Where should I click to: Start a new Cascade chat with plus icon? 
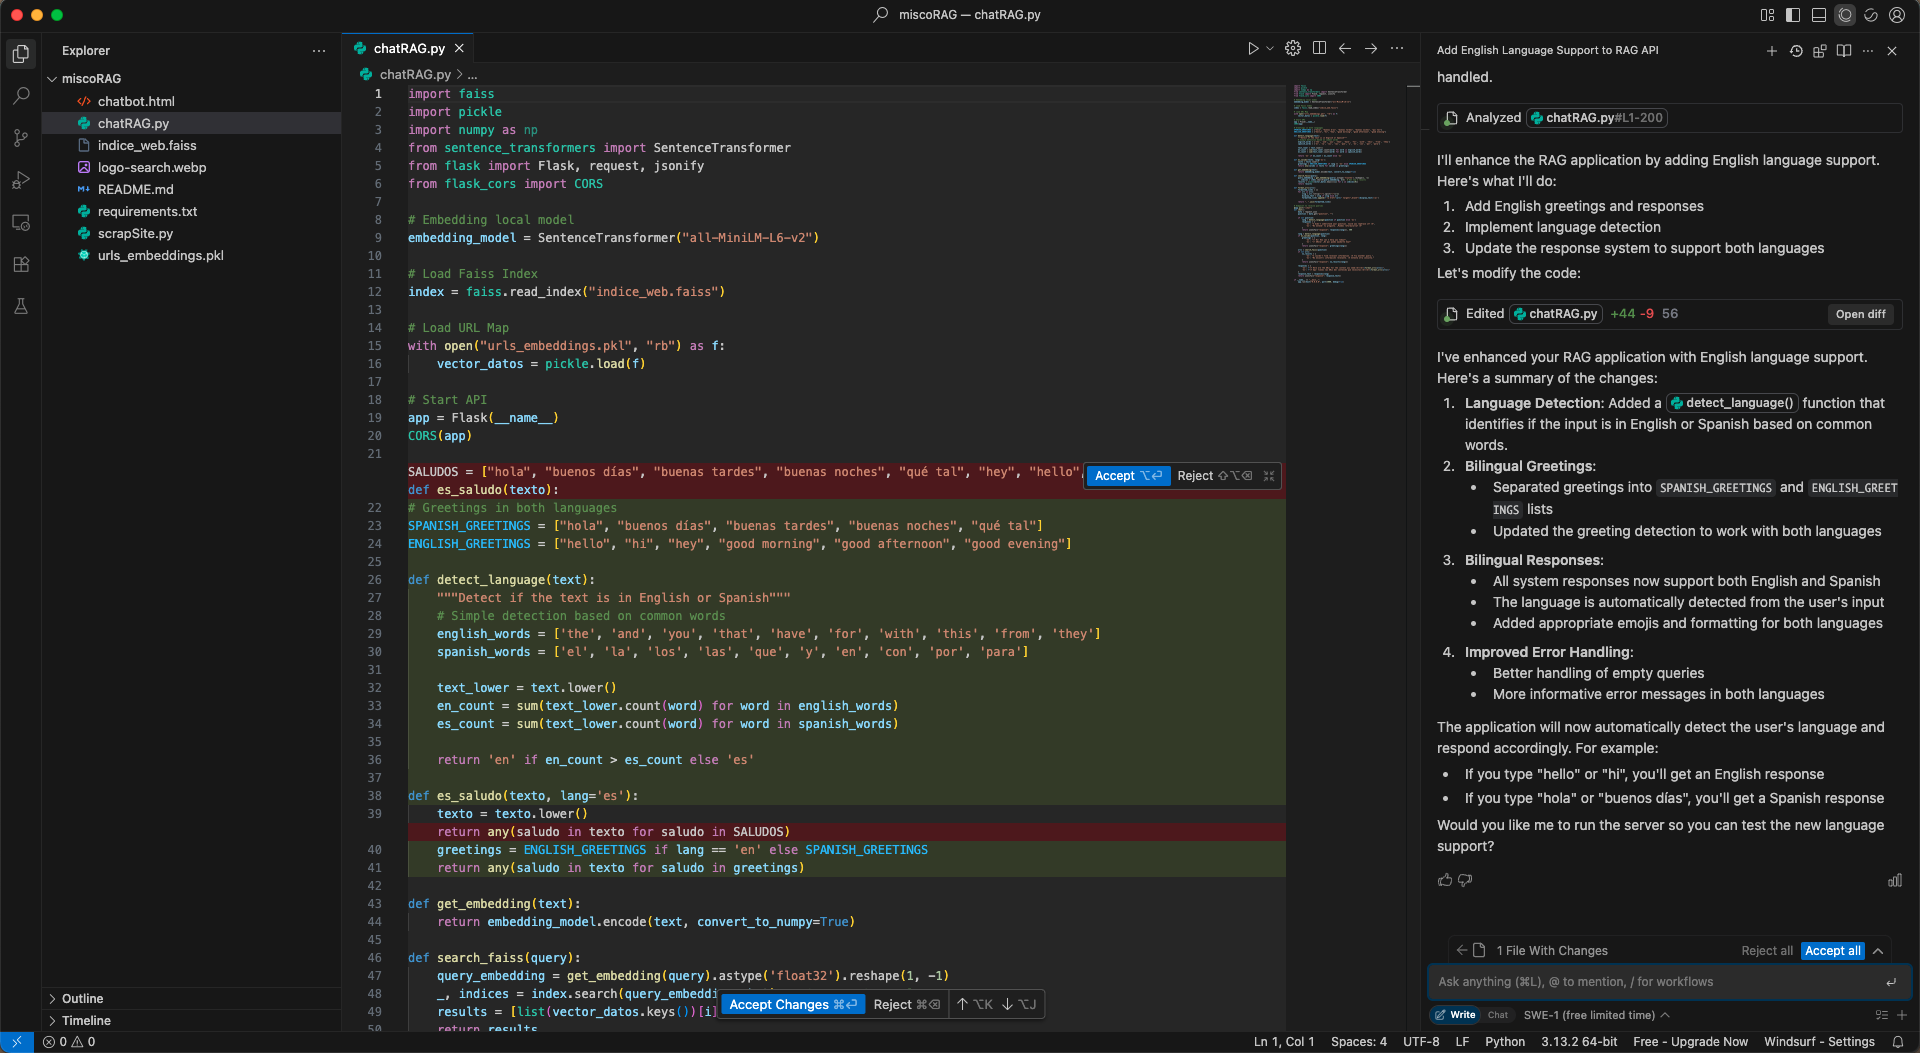click(x=1771, y=50)
